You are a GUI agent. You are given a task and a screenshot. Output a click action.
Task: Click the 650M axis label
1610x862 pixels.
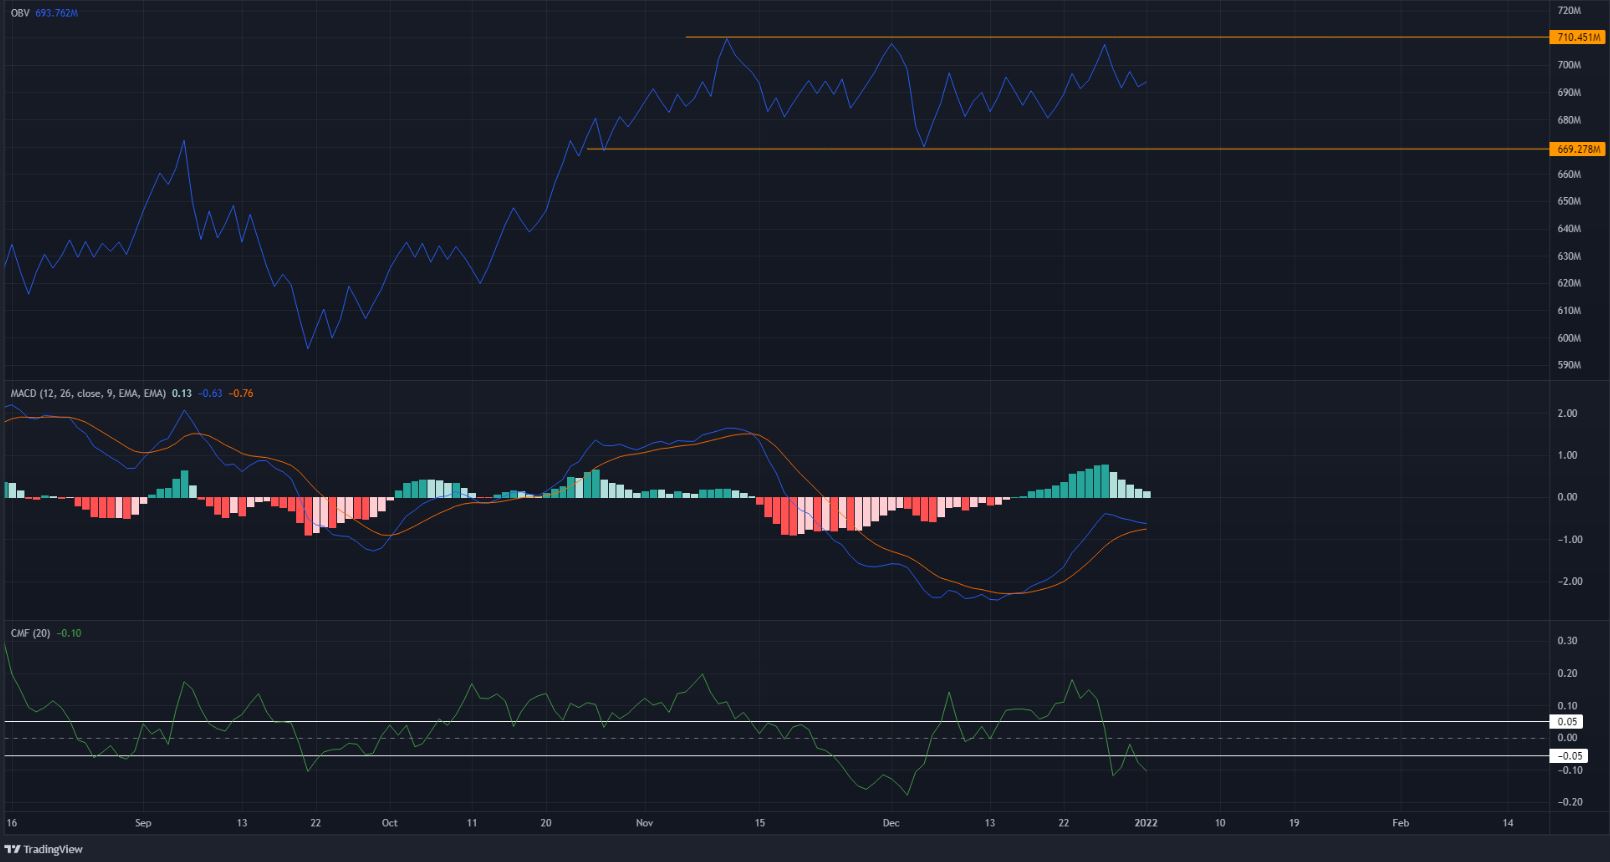[x=1569, y=202]
